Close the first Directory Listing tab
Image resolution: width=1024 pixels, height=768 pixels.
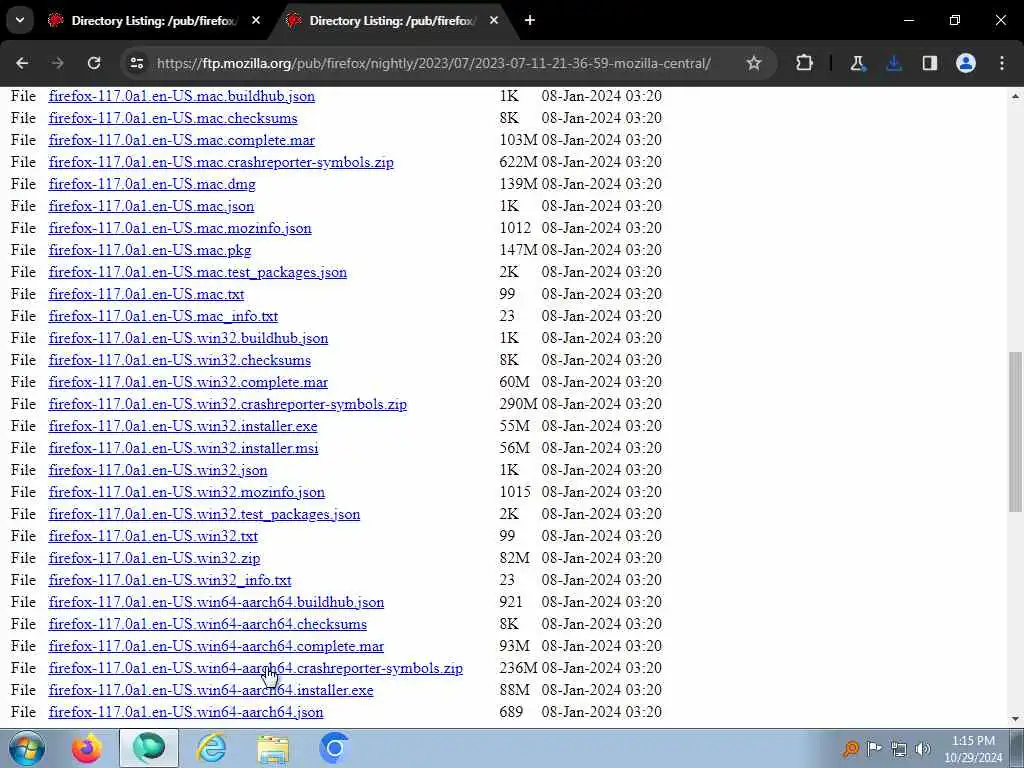[x=256, y=20]
